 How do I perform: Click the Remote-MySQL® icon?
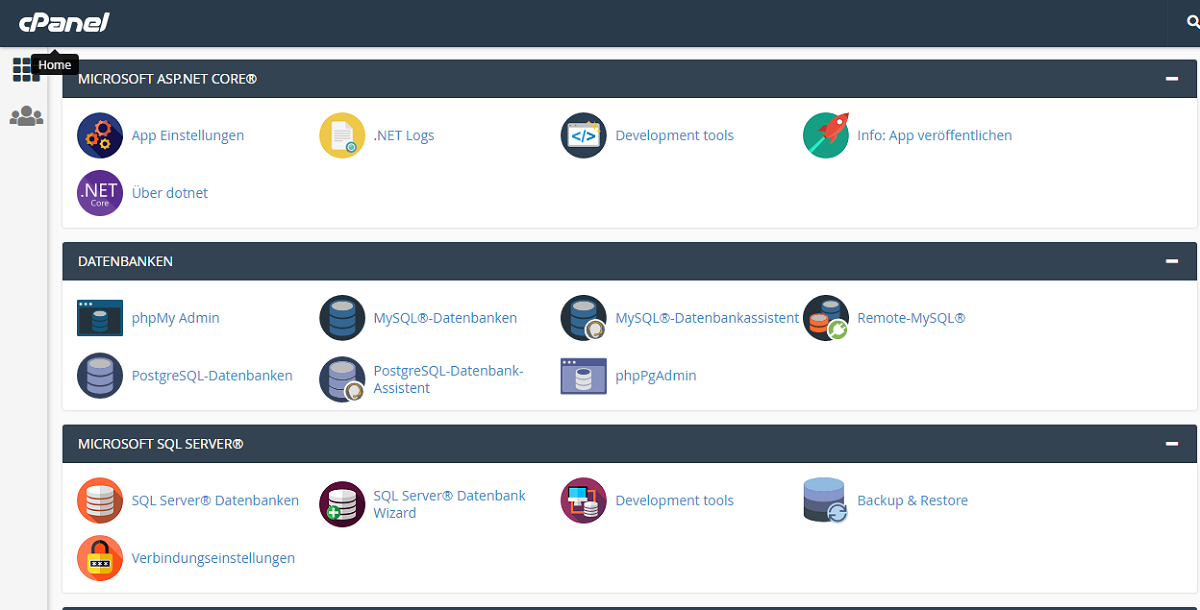pos(826,318)
